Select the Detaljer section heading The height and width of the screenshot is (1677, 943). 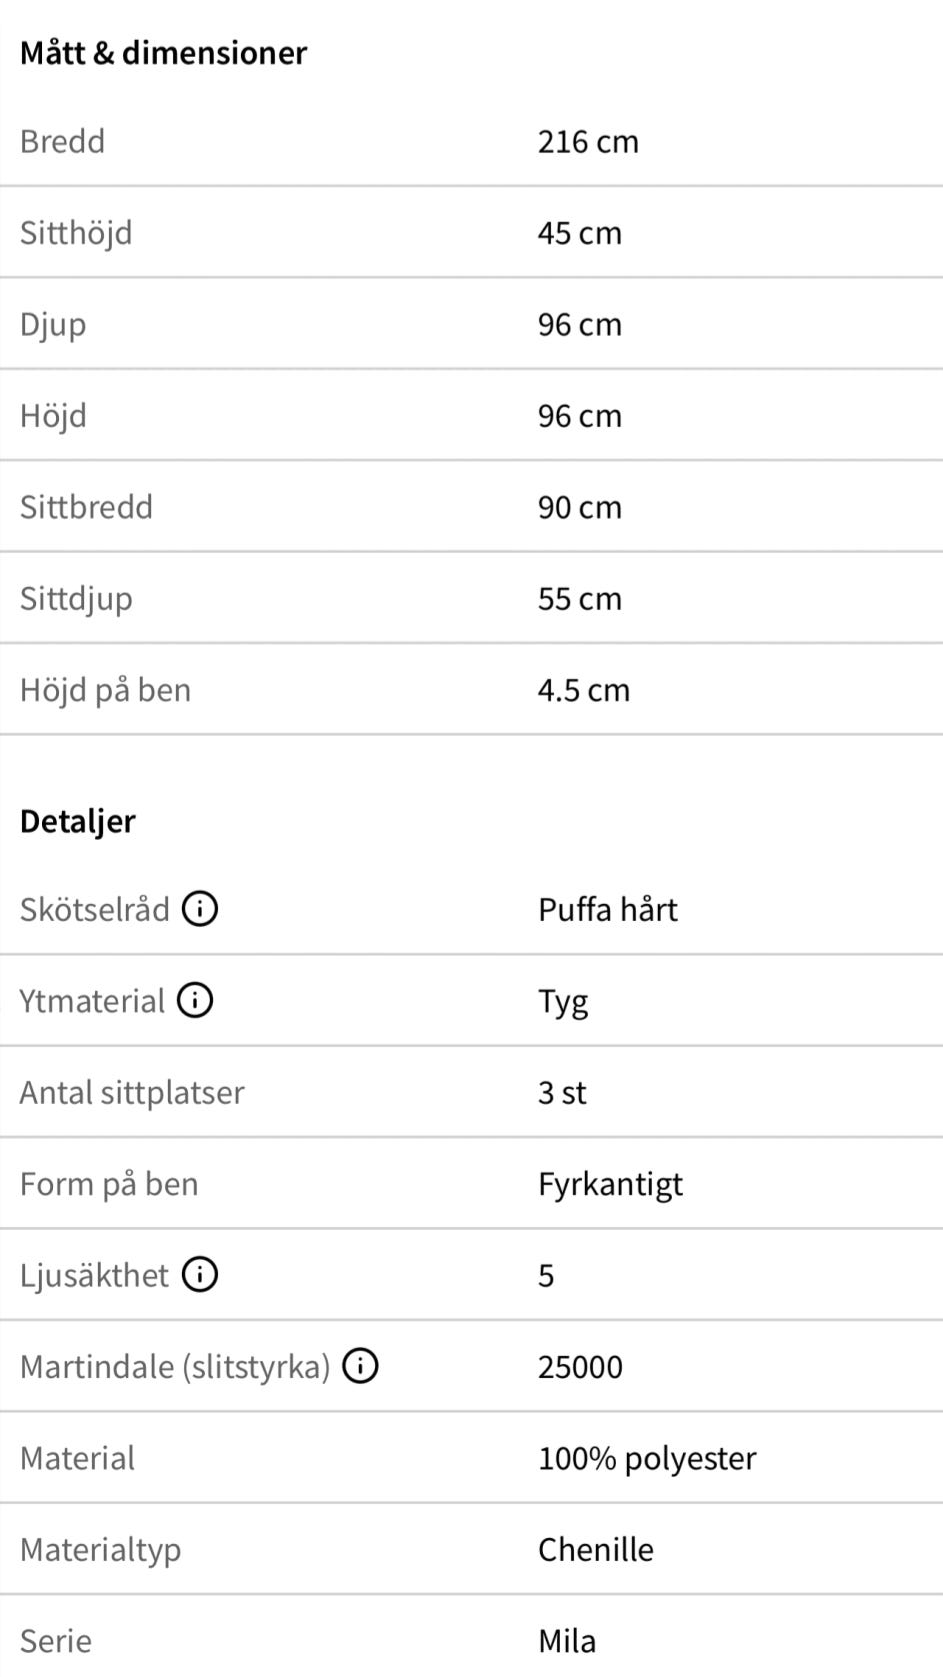click(77, 821)
